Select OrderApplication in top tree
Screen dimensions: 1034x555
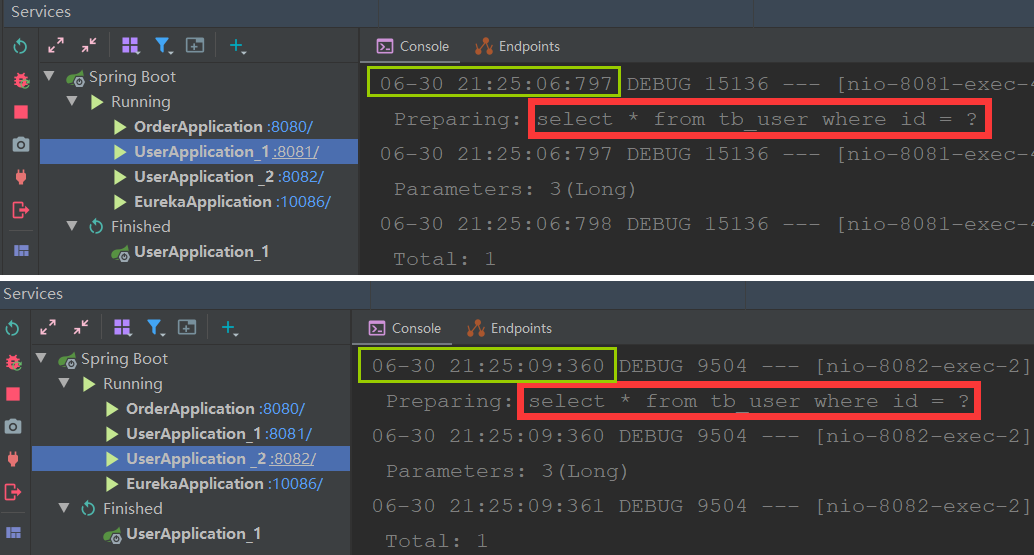198,127
